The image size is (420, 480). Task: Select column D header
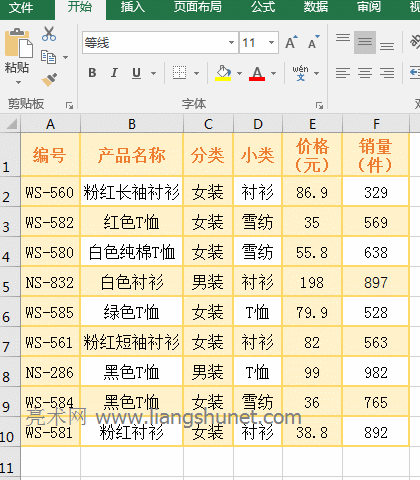click(x=258, y=124)
